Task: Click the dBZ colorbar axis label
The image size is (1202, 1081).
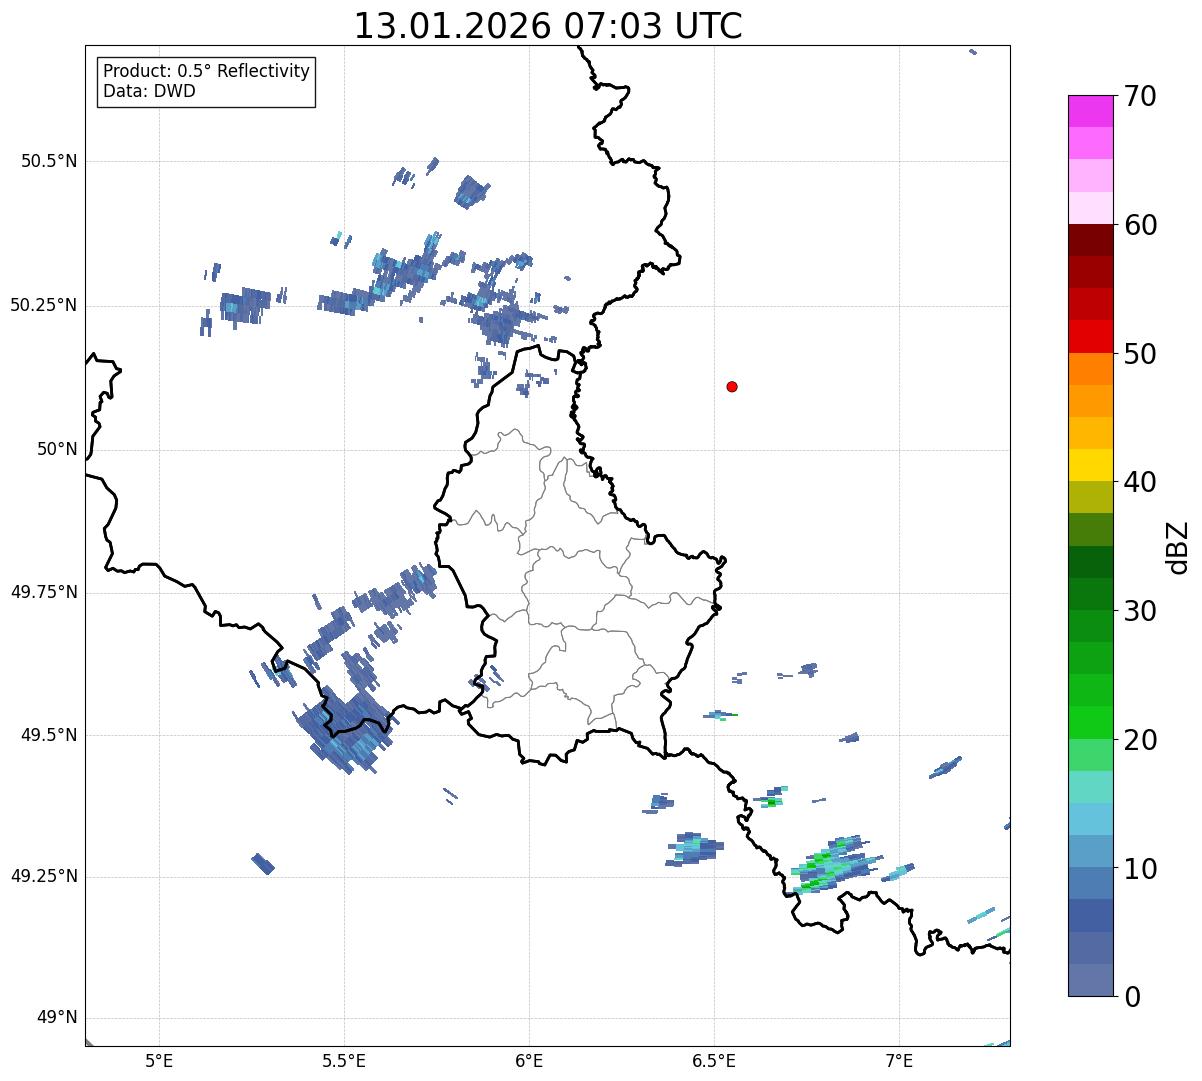Action: pos(1179,547)
